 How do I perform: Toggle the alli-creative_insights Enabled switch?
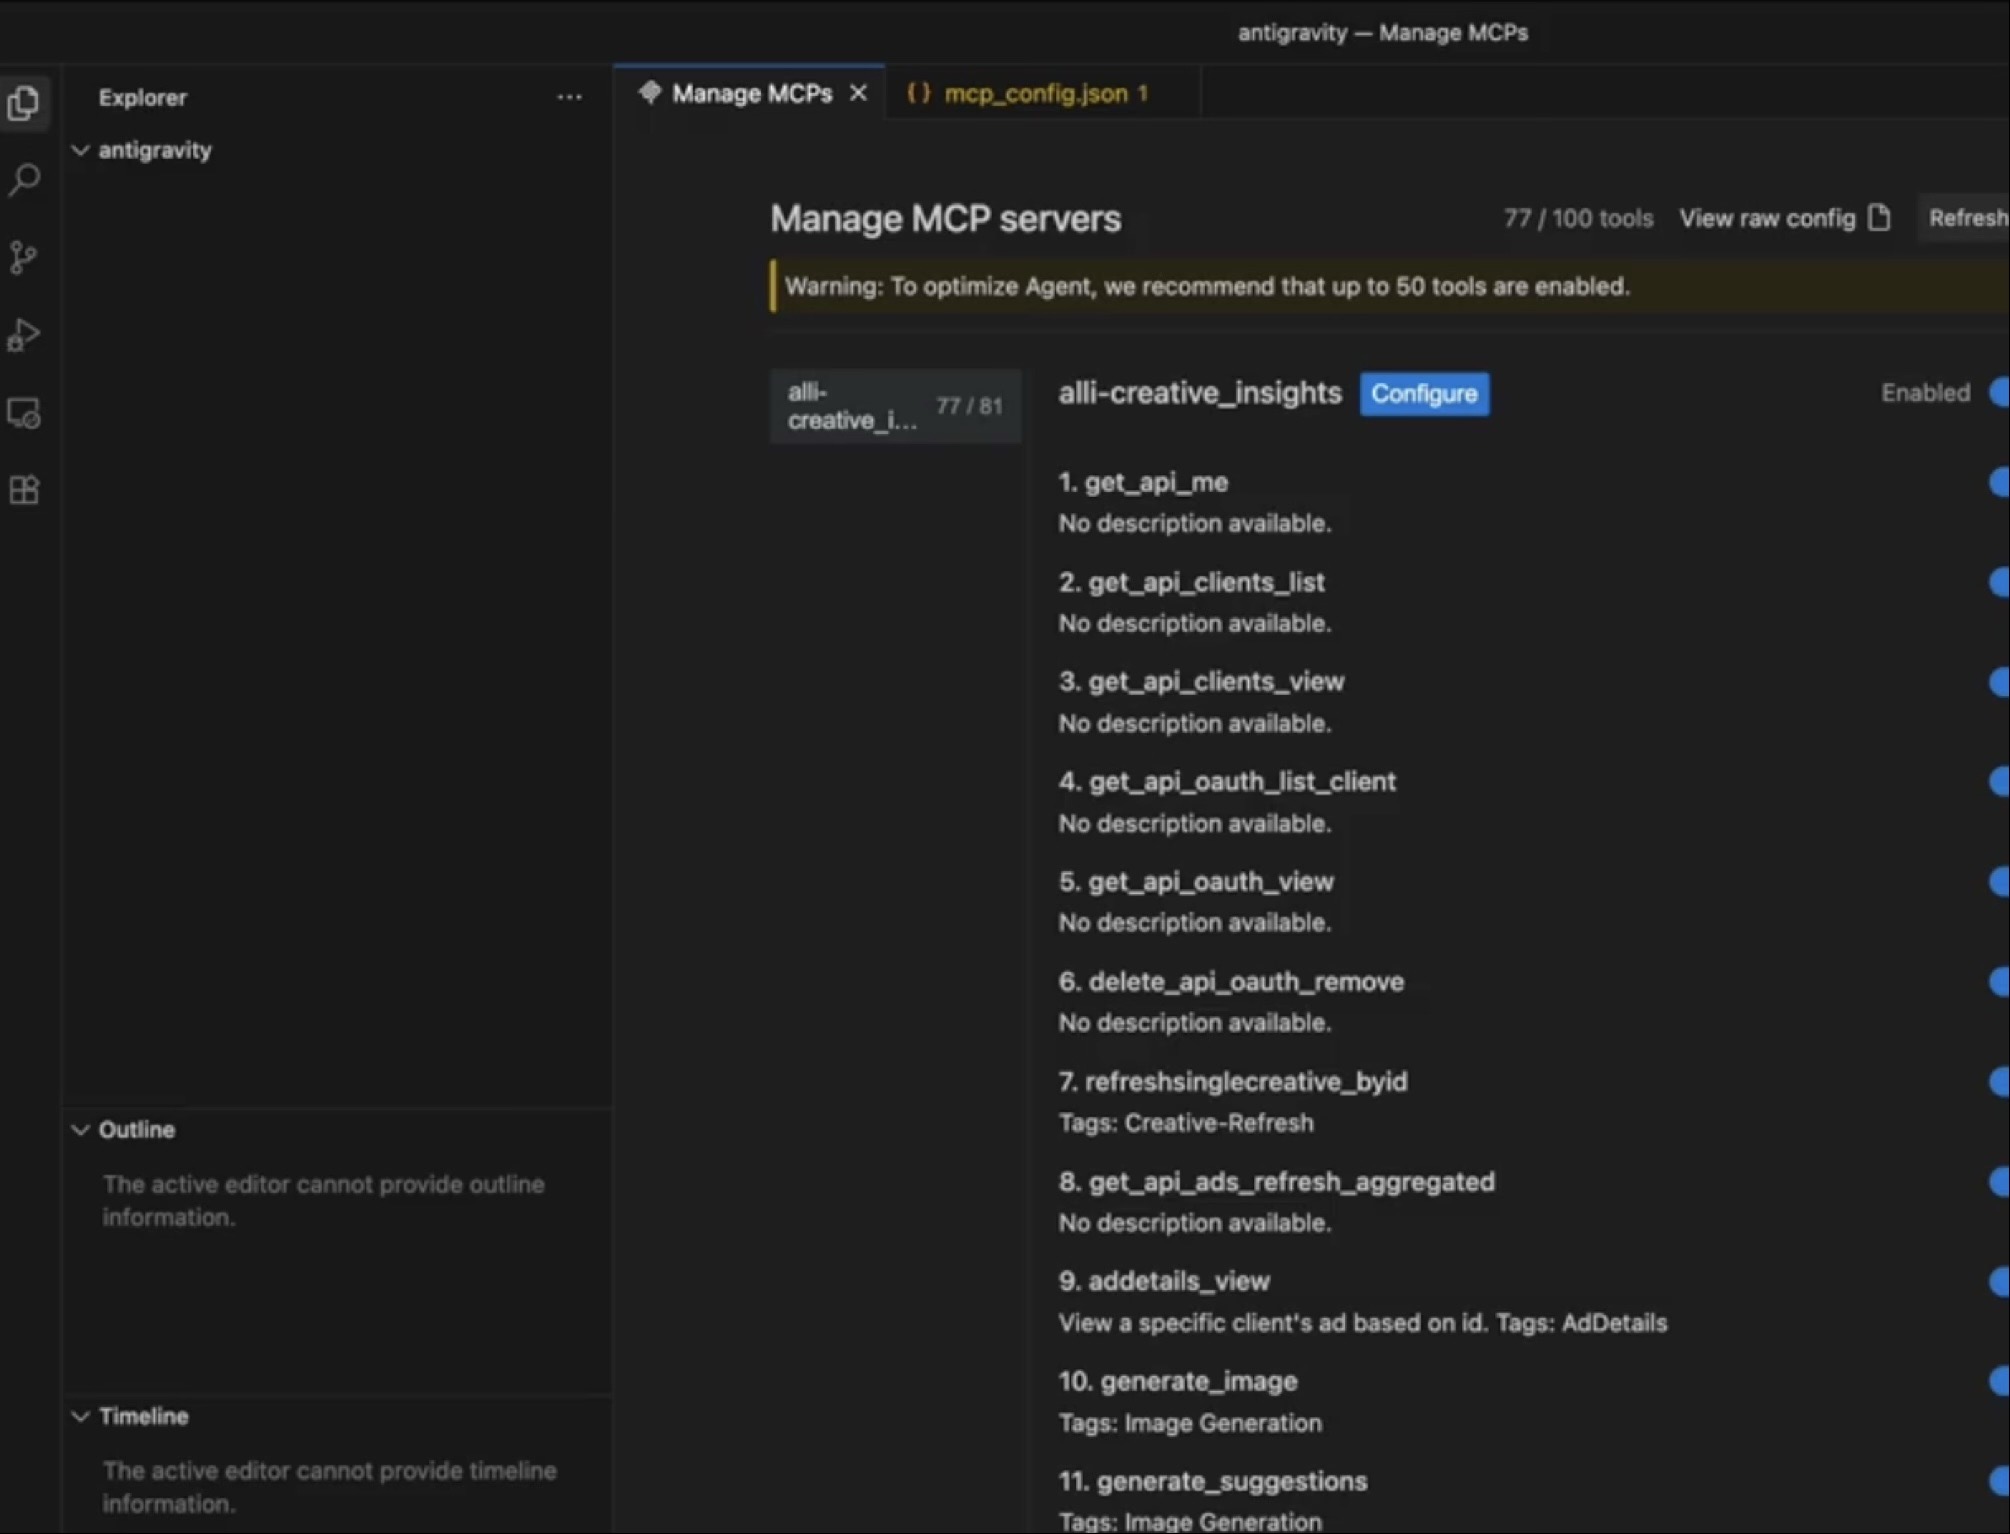[x=1999, y=393]
